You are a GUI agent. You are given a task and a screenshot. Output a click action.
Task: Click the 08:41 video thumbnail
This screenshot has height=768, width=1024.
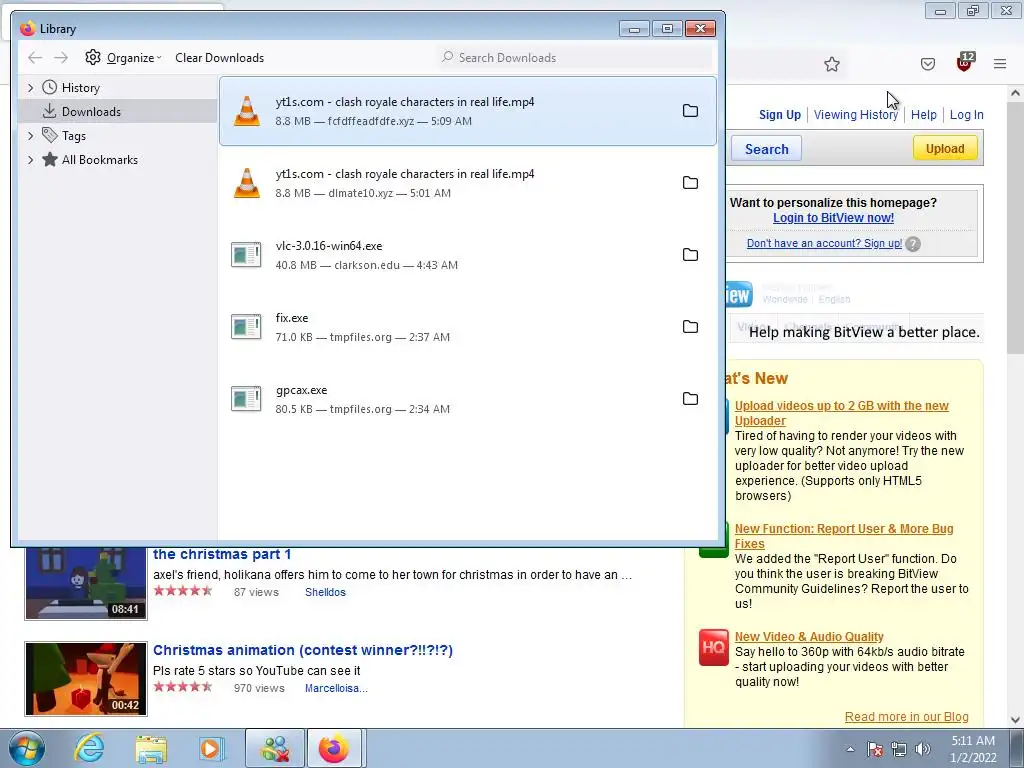[86, 583]
